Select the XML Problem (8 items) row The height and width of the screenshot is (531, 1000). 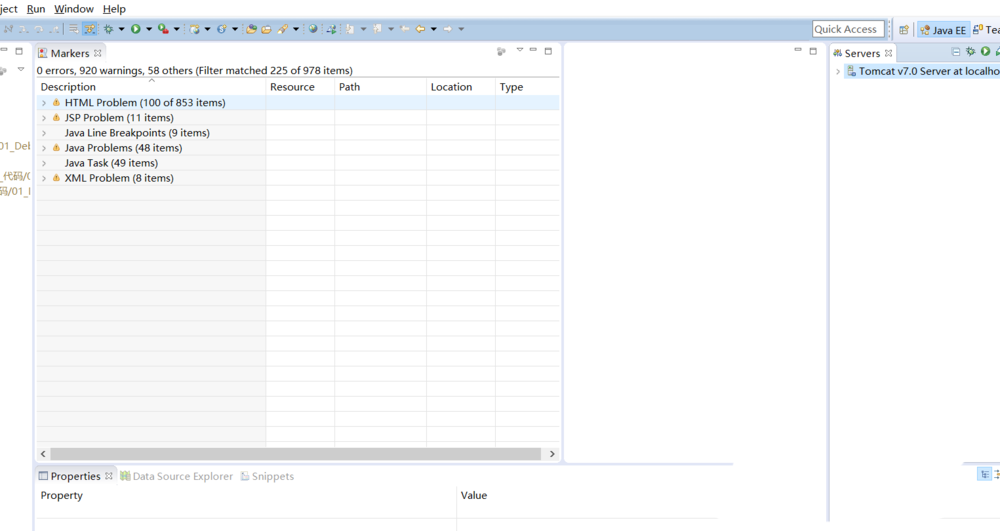(x=298, y=178)
